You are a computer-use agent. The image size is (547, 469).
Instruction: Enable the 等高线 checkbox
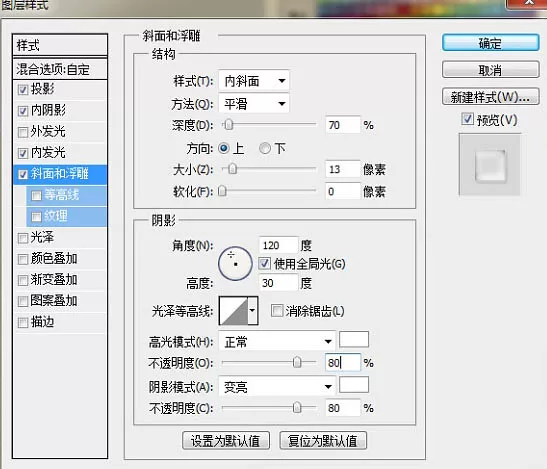point(36,195)
